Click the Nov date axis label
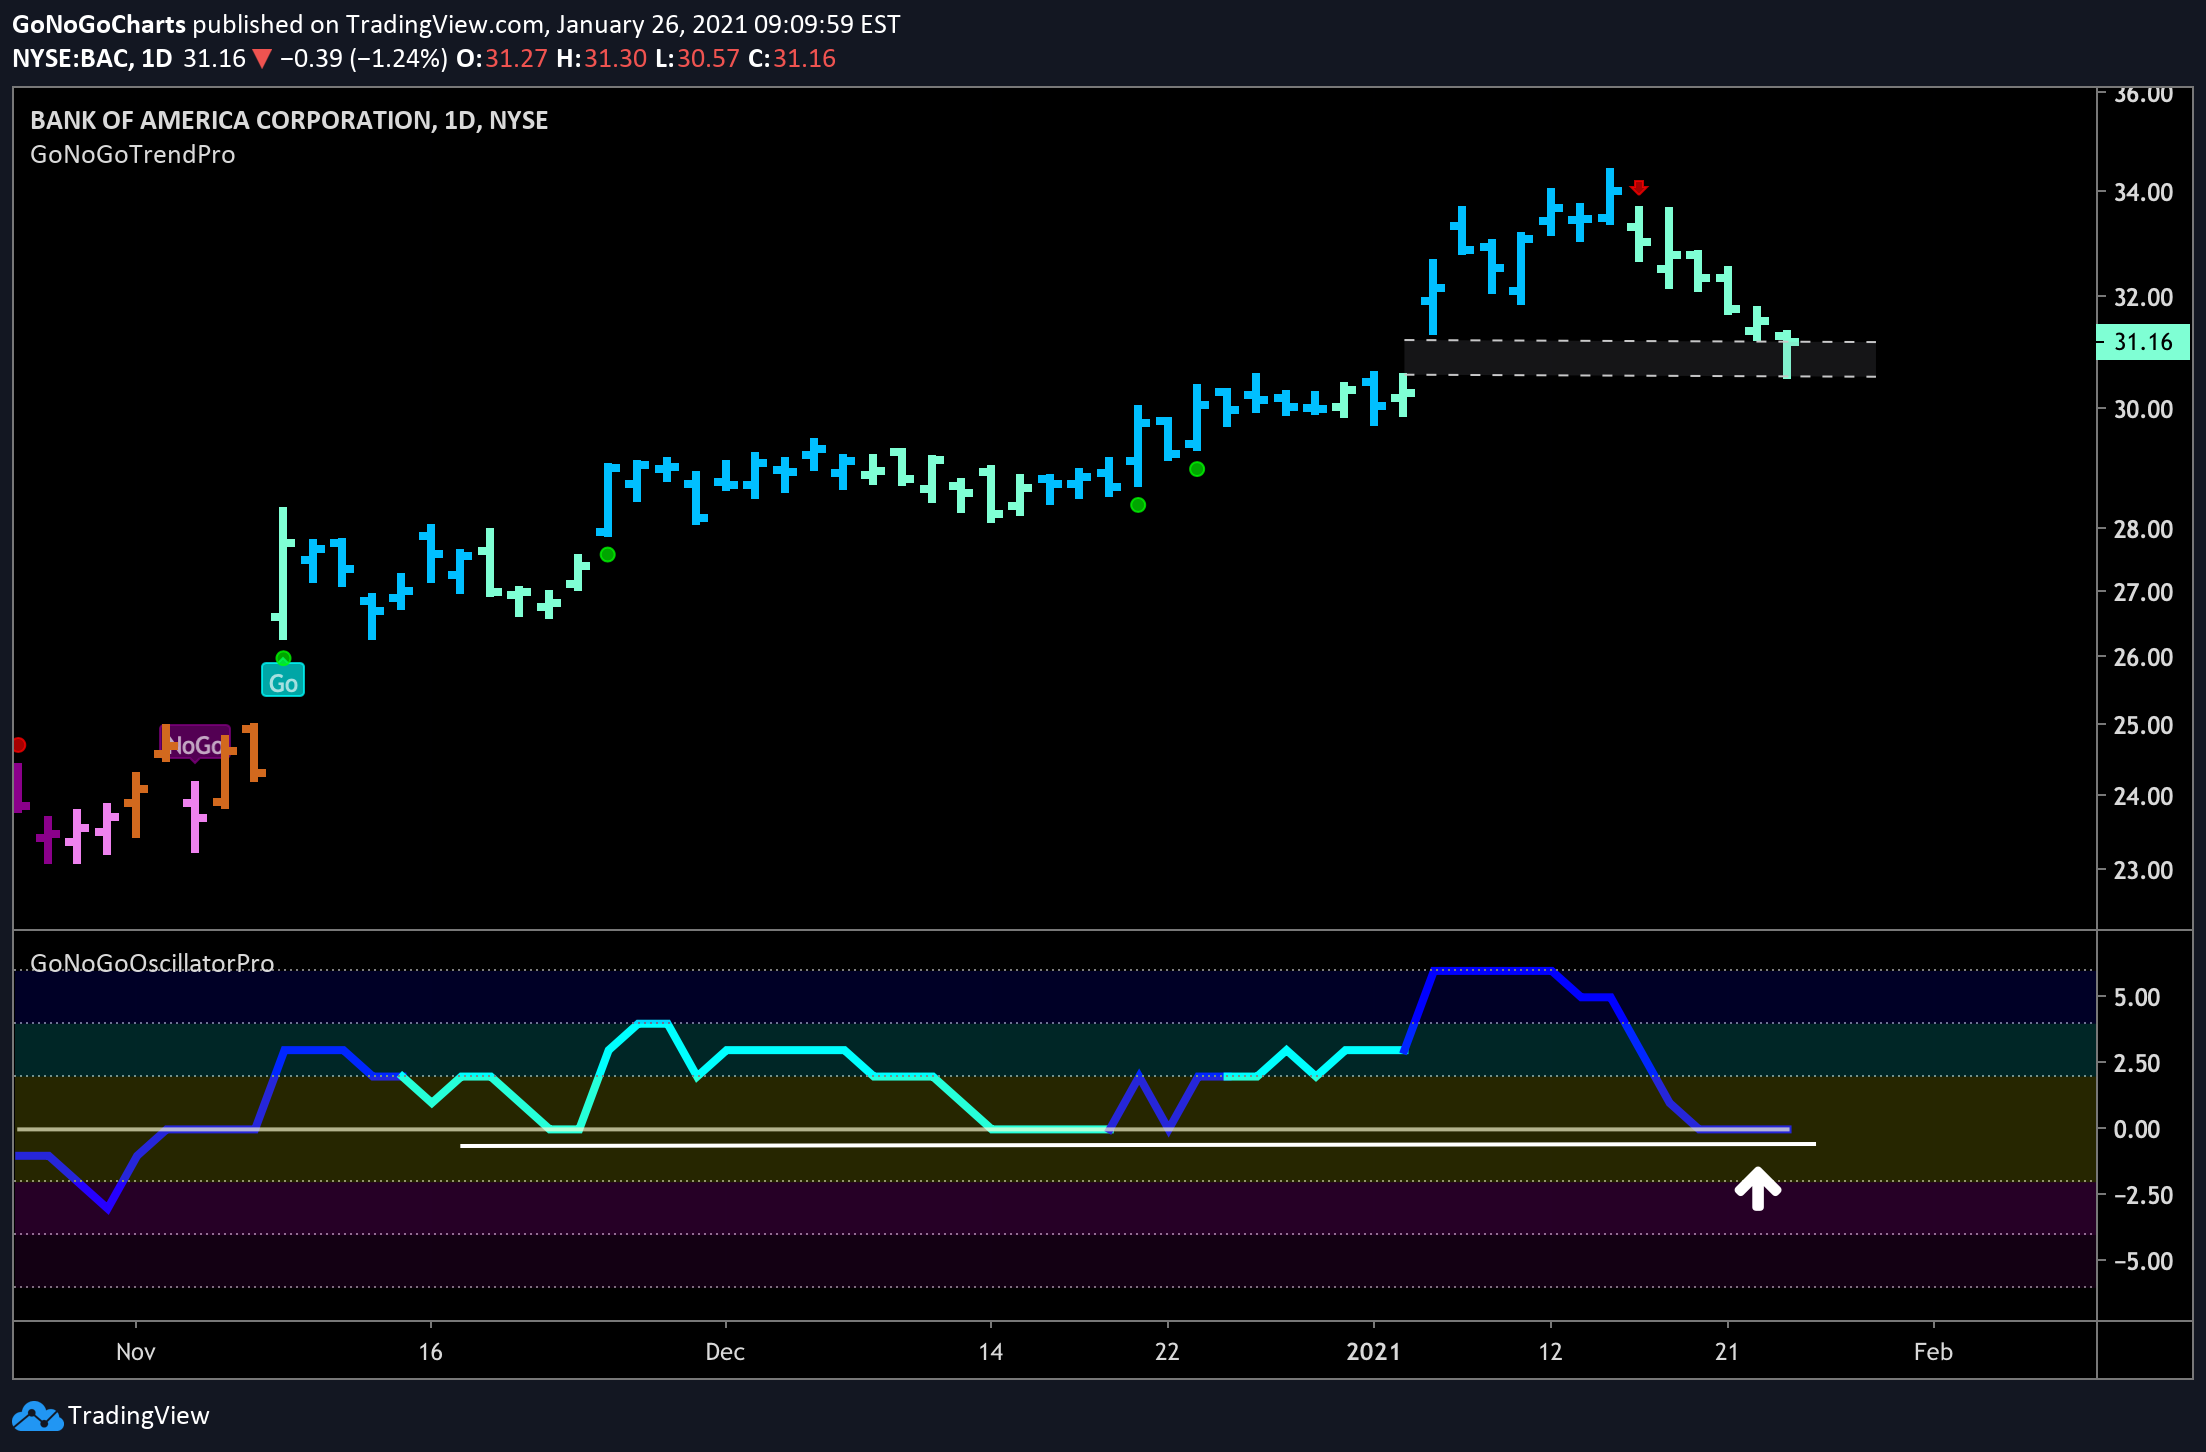 point(136,1352)
